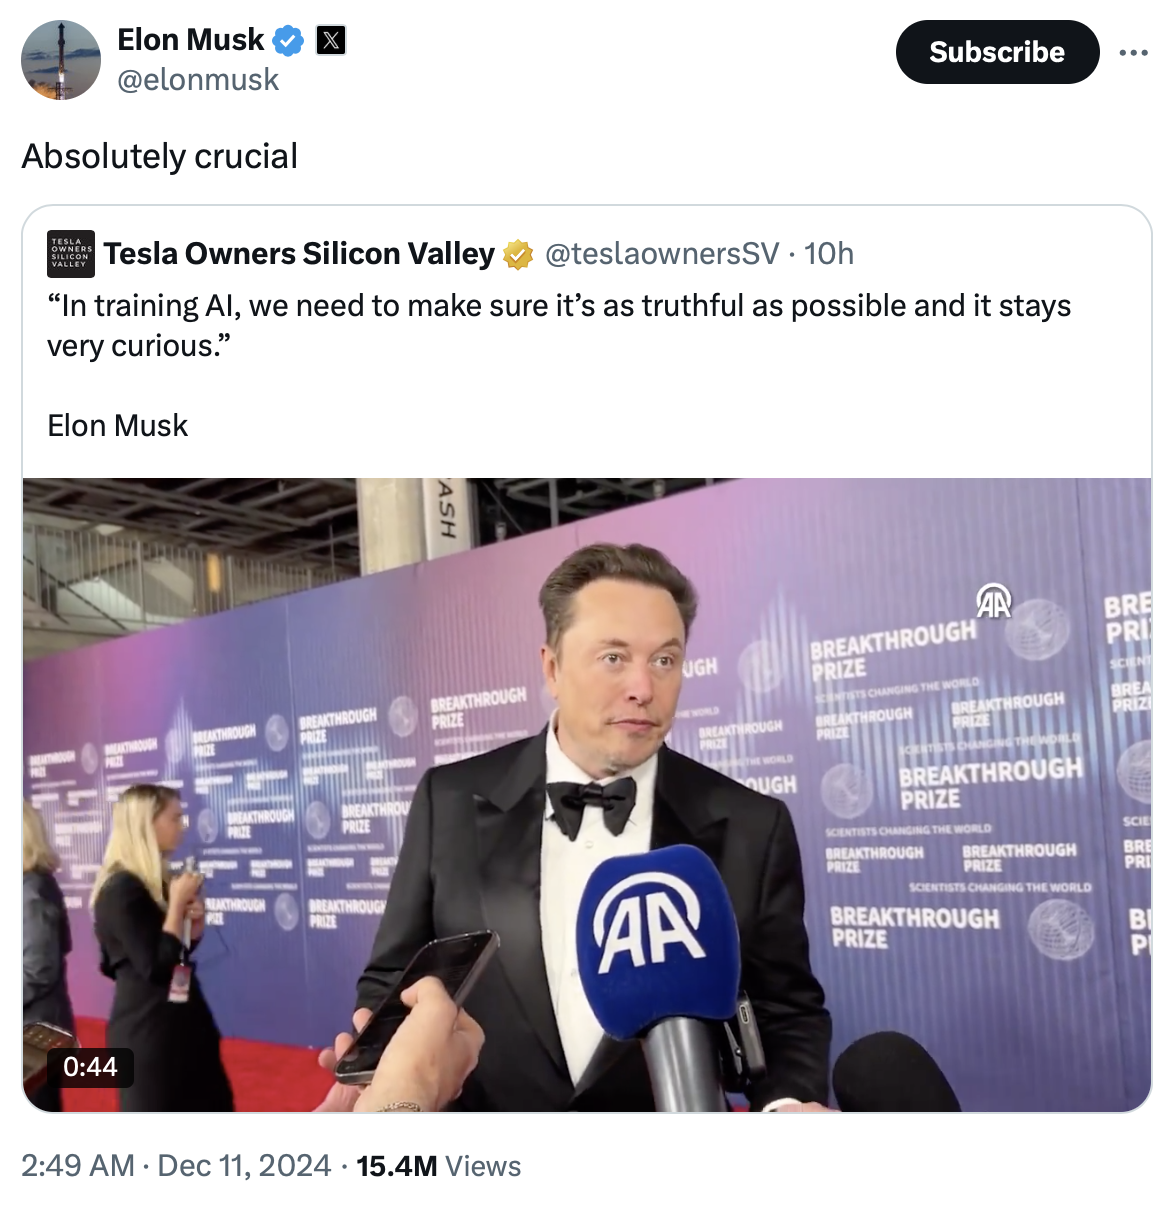Click the X affiliation badge icon
The height and width of the screenshot is (1206, 1176).
click(331, 40)
